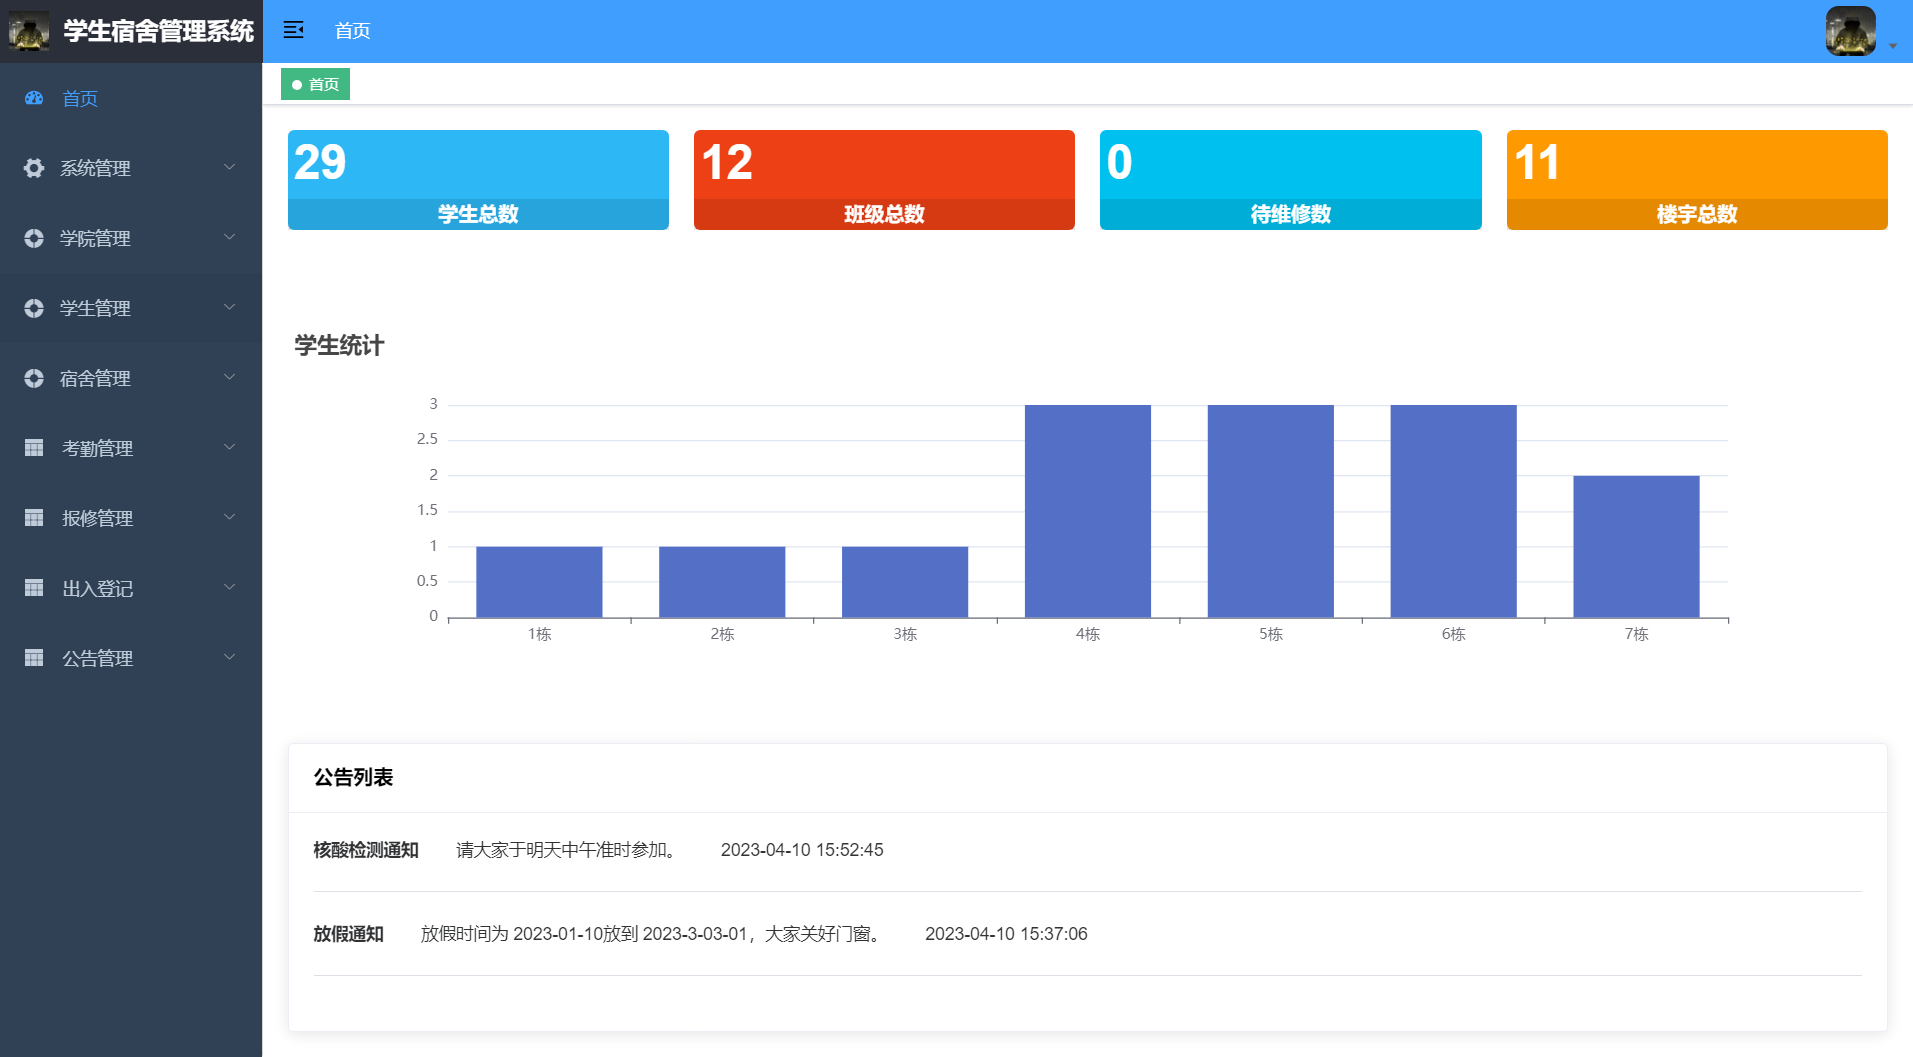Open the user avatar in top right
Image resolution: width=1913 pixels, height=1057 pixels.
[x=1850, y=31]
